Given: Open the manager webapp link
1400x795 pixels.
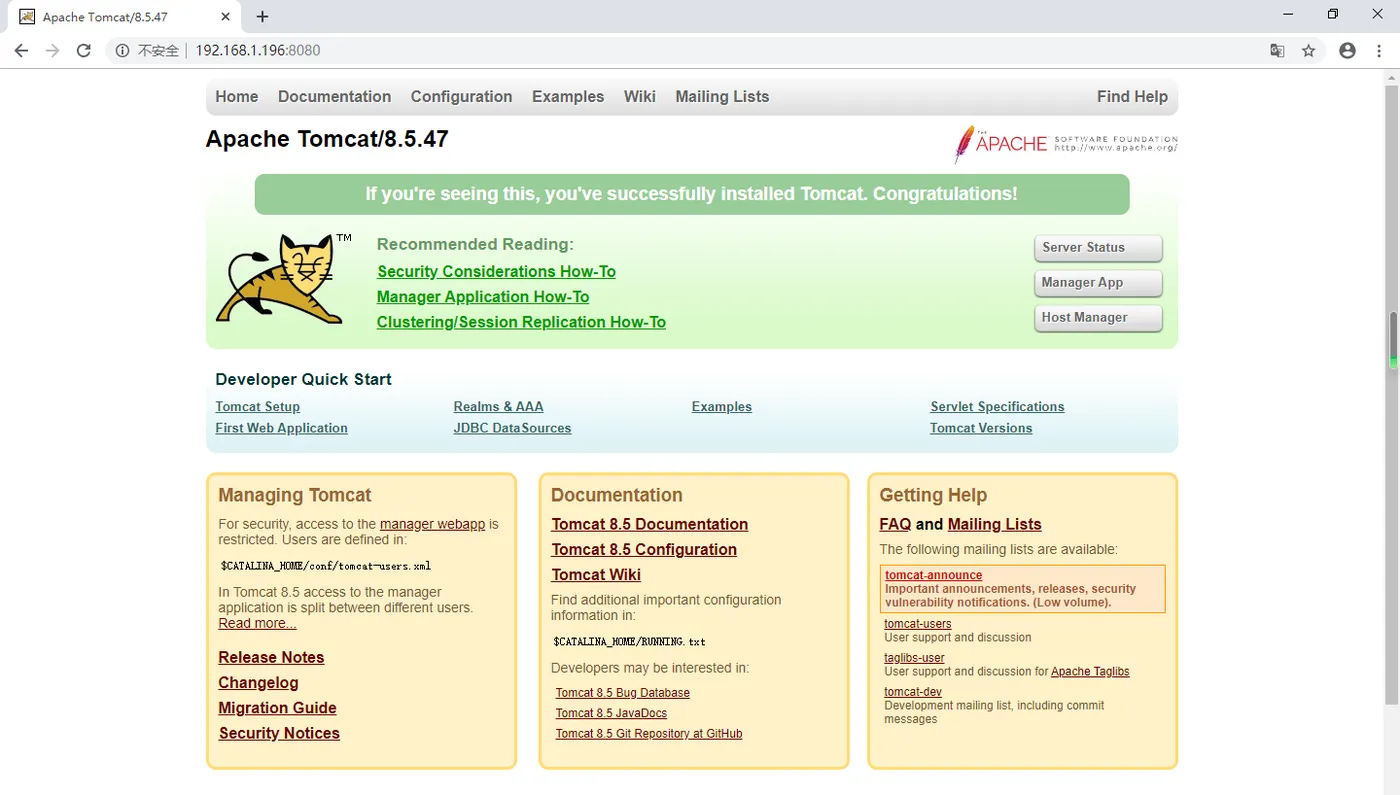Looking at the screenshot, I should pyautogui.click(x=432, y=524).
